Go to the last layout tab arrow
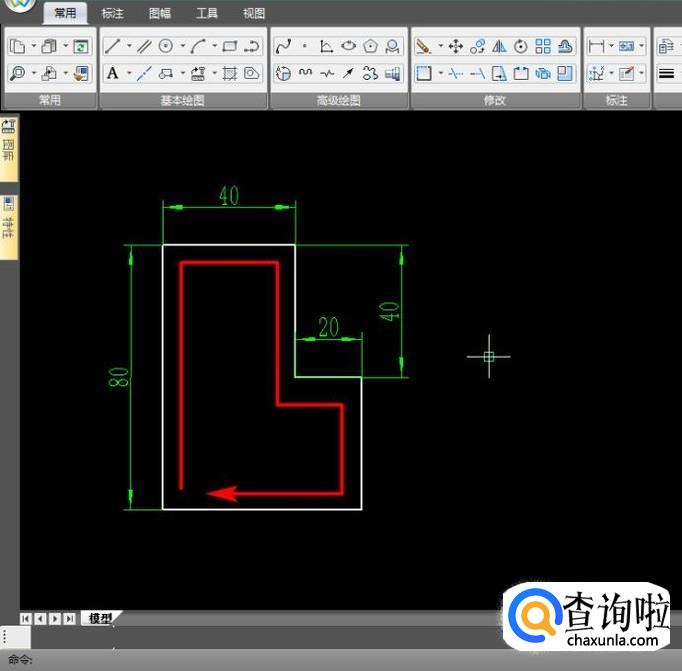The width and height of the screenshot is (682, 671). tap(69, 618)
